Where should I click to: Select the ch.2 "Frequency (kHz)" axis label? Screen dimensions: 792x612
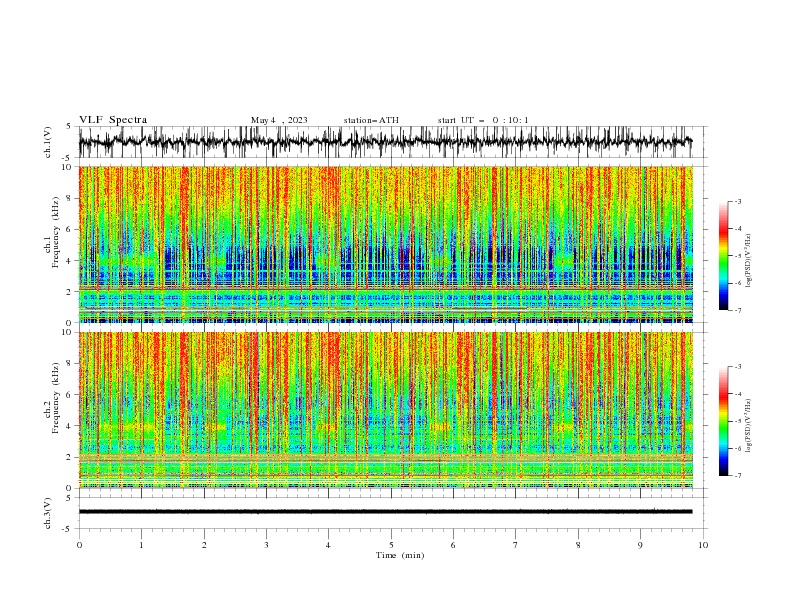(x=55, y=397)
